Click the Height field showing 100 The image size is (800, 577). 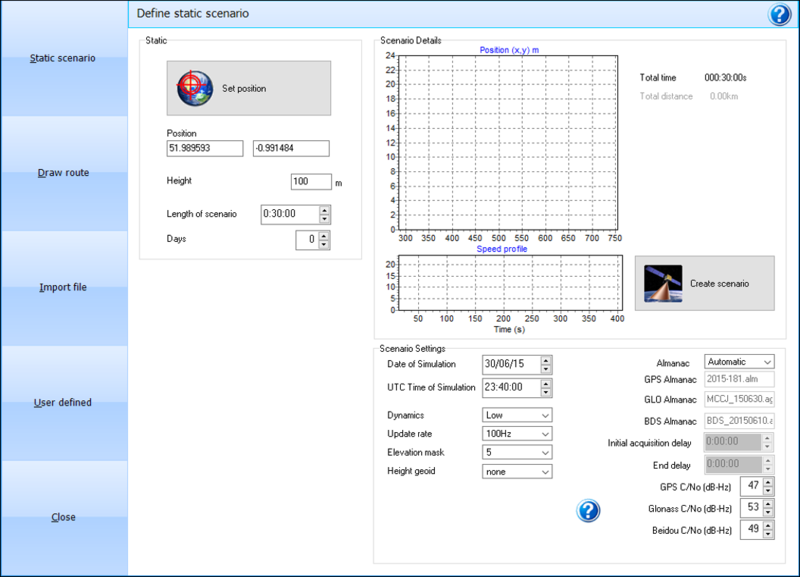[311, 182]
